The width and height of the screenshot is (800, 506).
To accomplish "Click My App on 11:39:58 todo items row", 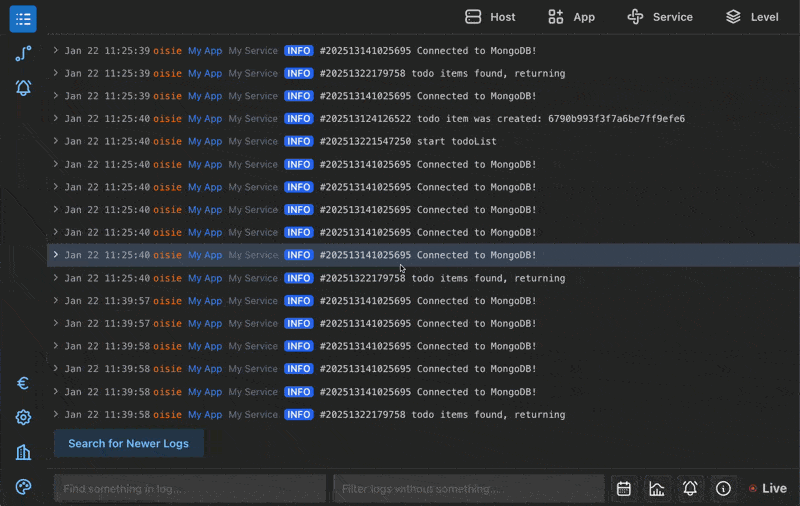I will 205,415.
